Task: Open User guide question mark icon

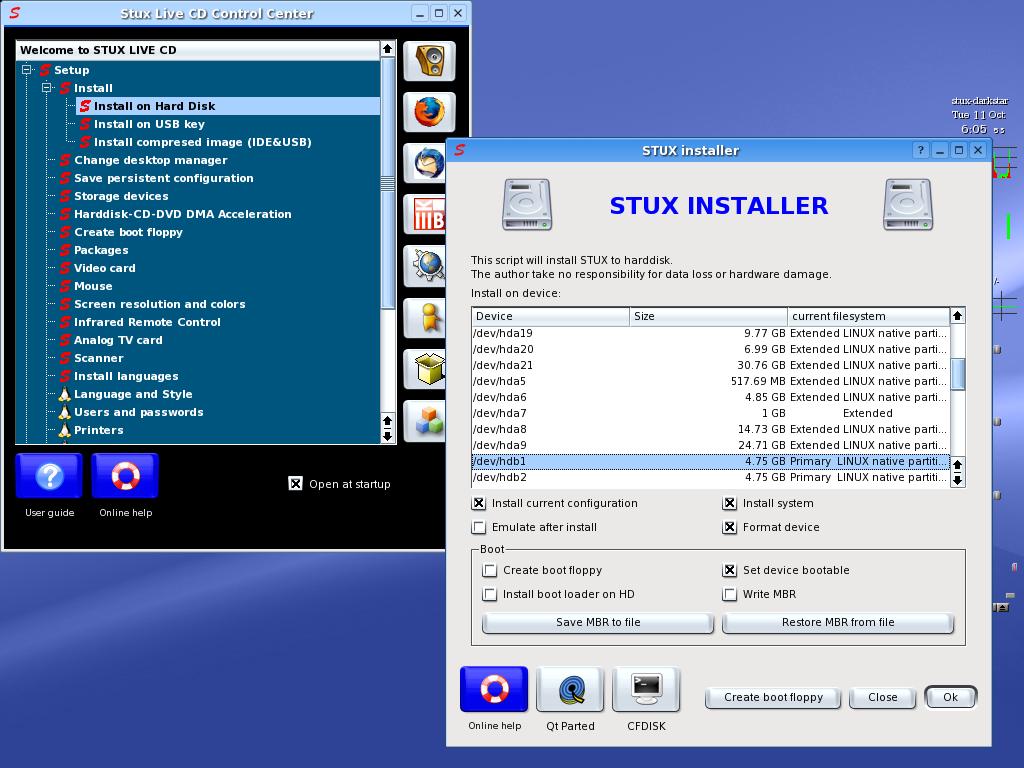Action: point(50,475)
